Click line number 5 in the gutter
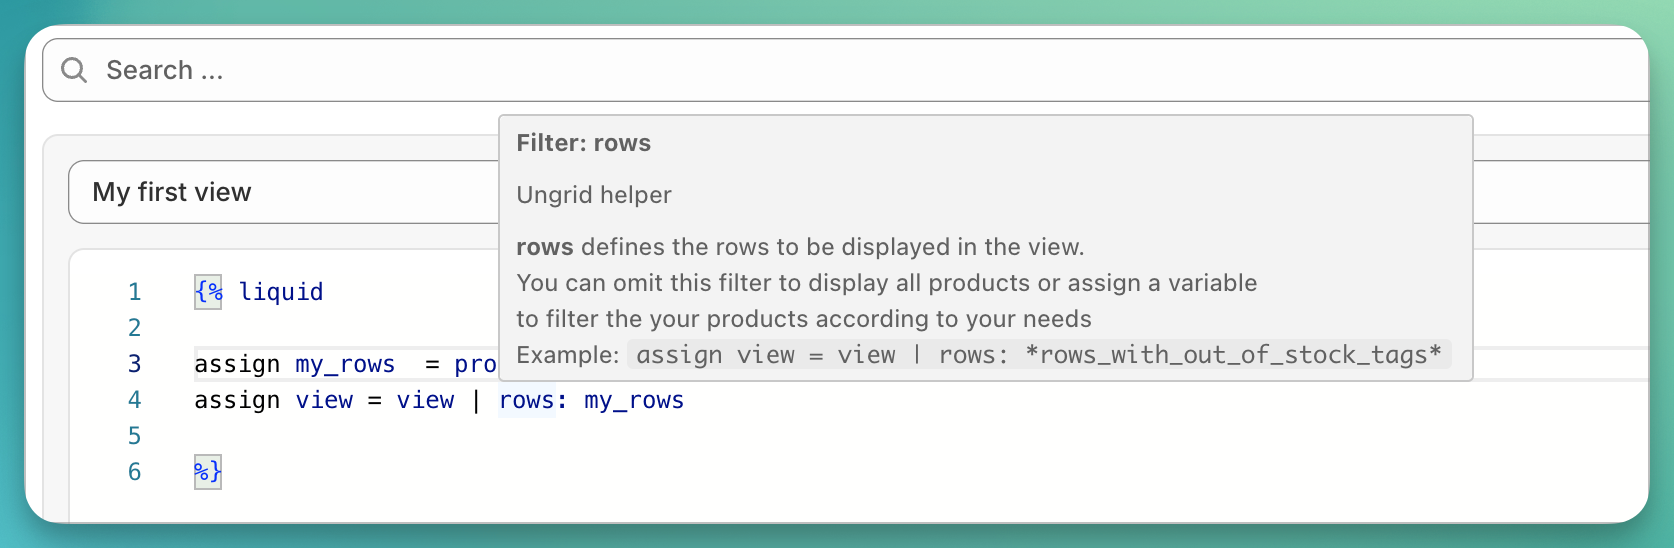Screen dimensions: 1674x548 pyautogui.click(x=134, y=436)
